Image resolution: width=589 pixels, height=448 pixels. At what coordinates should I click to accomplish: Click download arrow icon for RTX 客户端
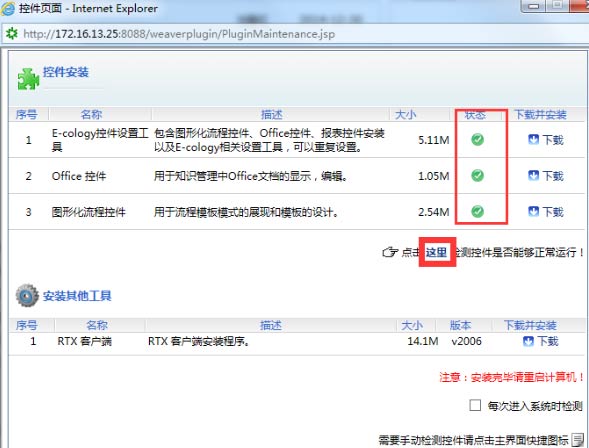[x=528, y=341]
